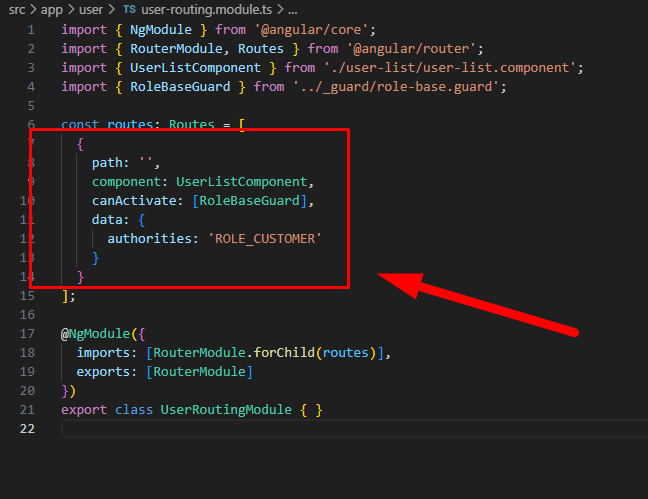Click the TS file icon in breadcrumb
The image size is (648, 499).
pos(129,8)
